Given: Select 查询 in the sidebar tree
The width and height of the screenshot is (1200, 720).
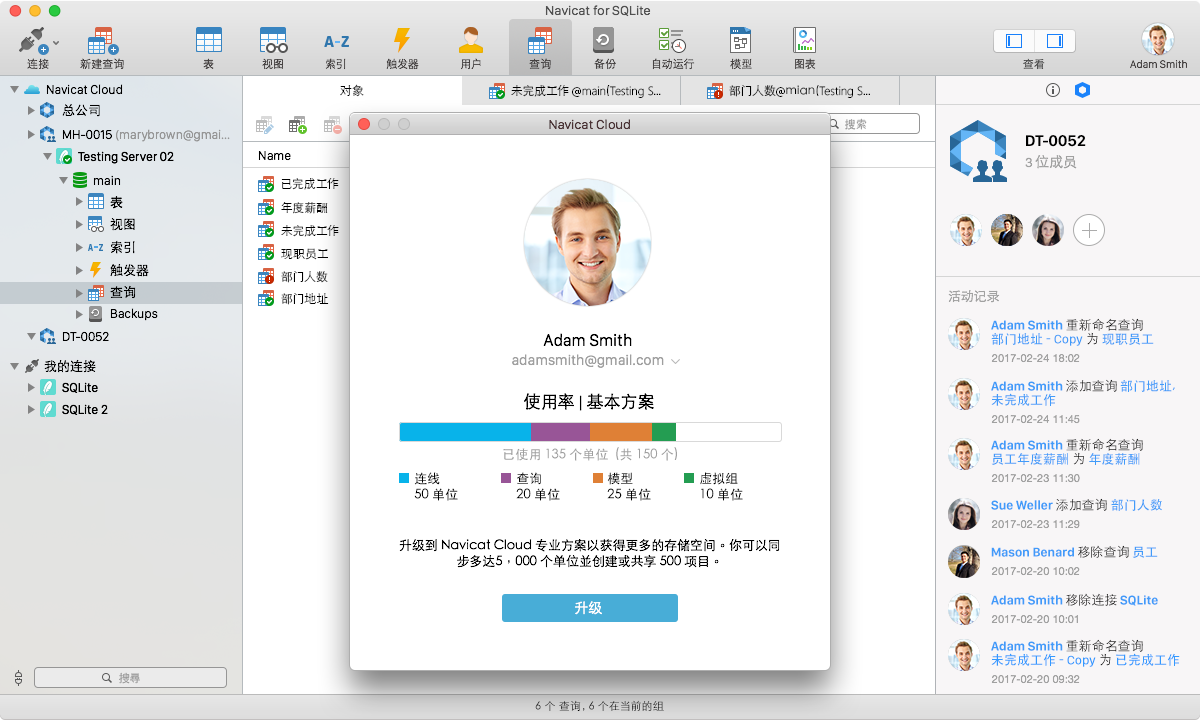Looking at the screenshot, I should (x=122, y=292).
